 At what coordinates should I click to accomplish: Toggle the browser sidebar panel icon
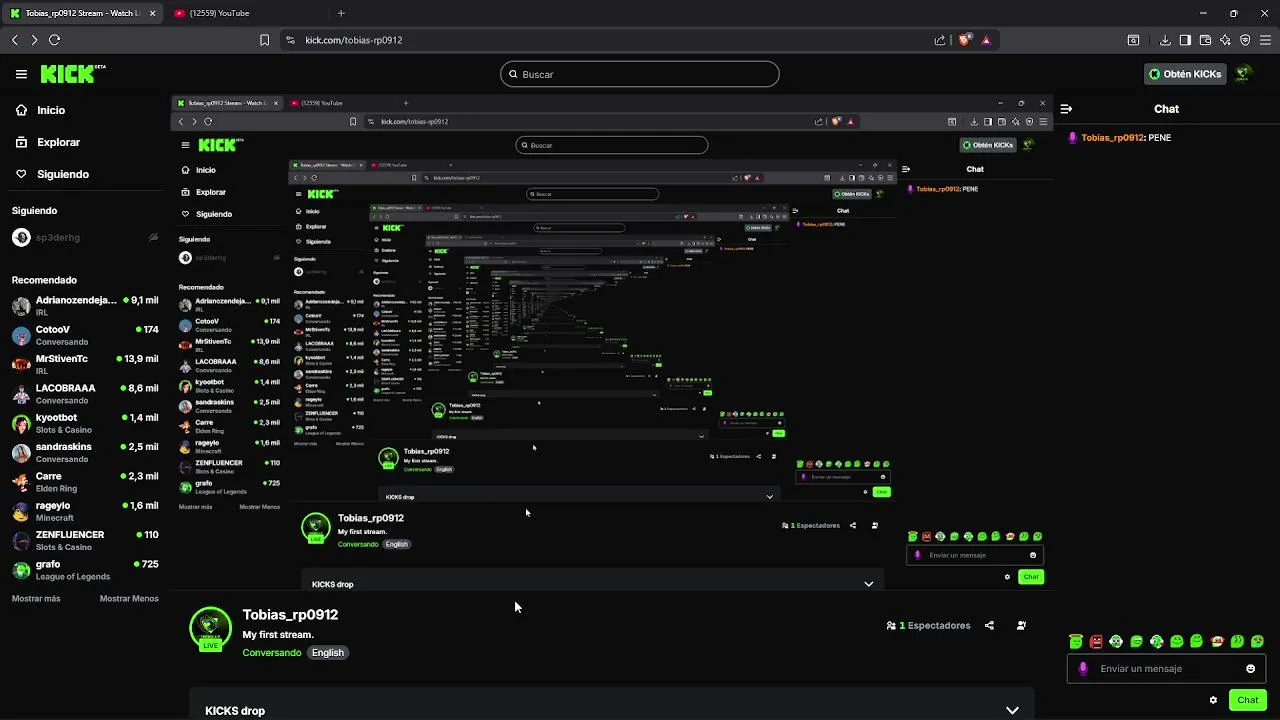pos(1185,40)
